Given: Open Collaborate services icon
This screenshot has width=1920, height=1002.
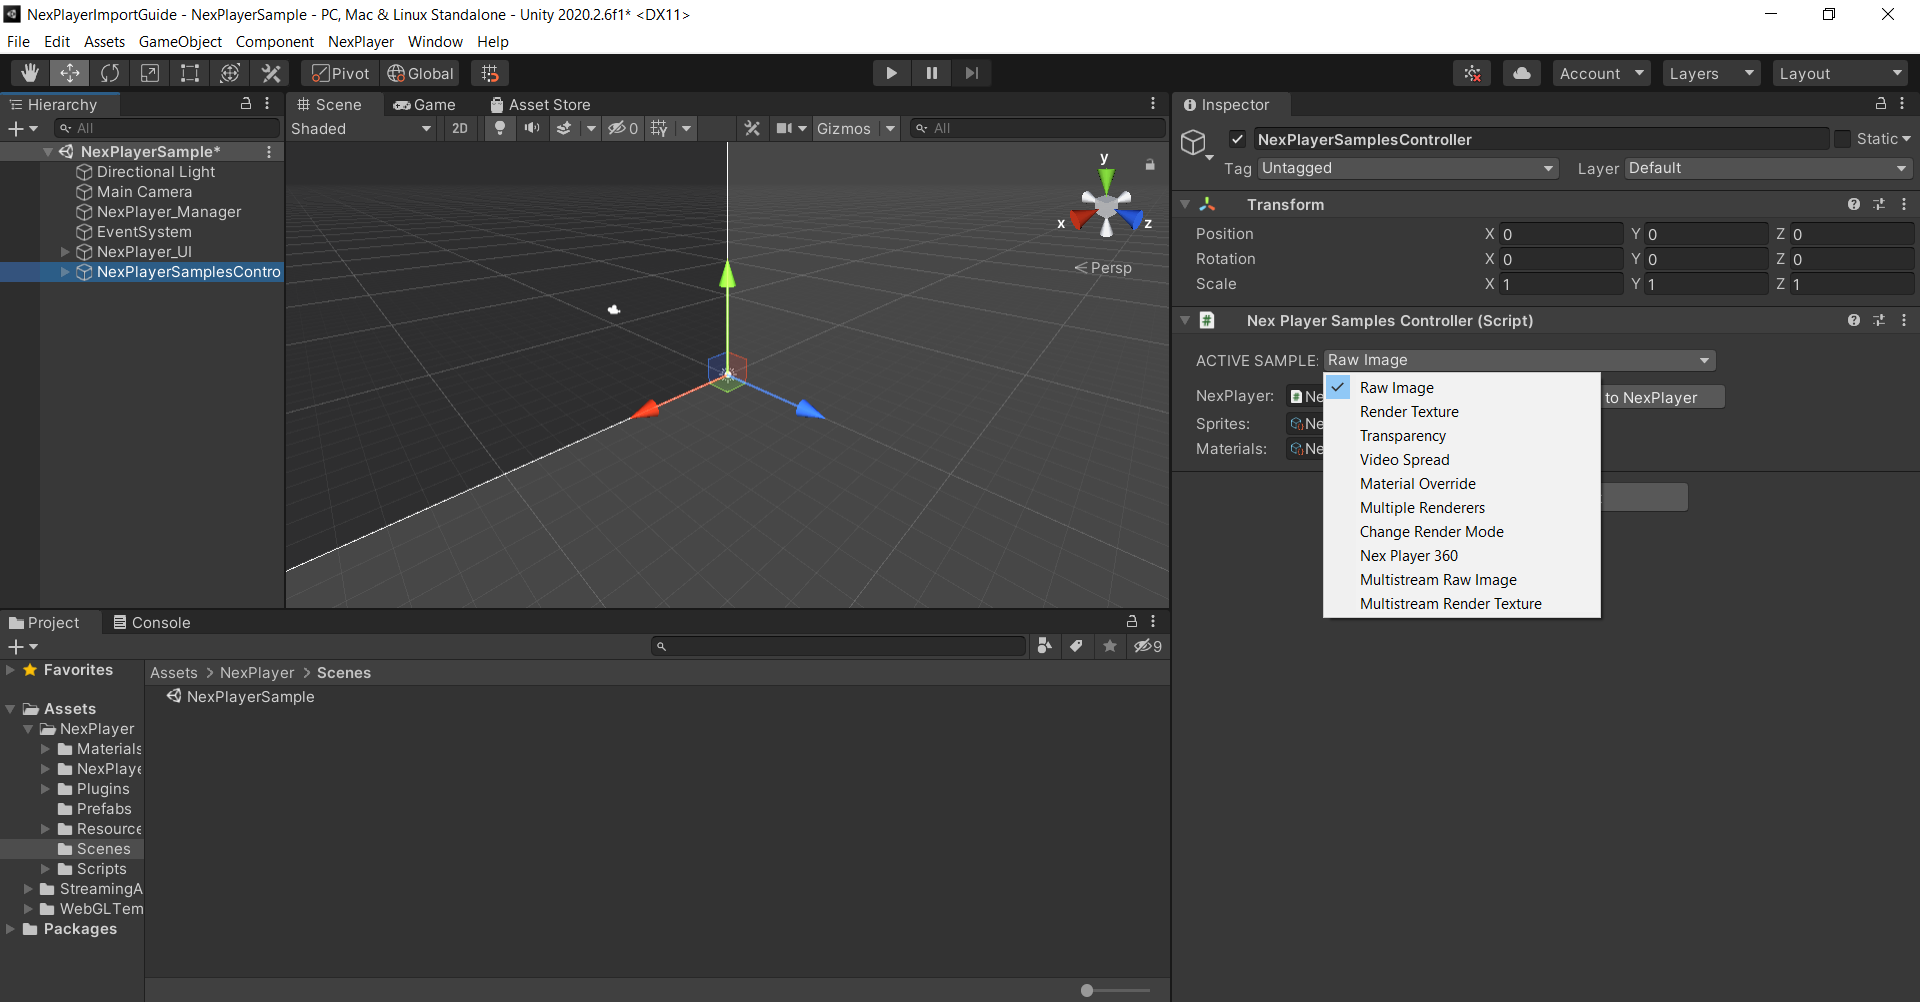Looking at the screenshot, I should (x=1472, y=73).
